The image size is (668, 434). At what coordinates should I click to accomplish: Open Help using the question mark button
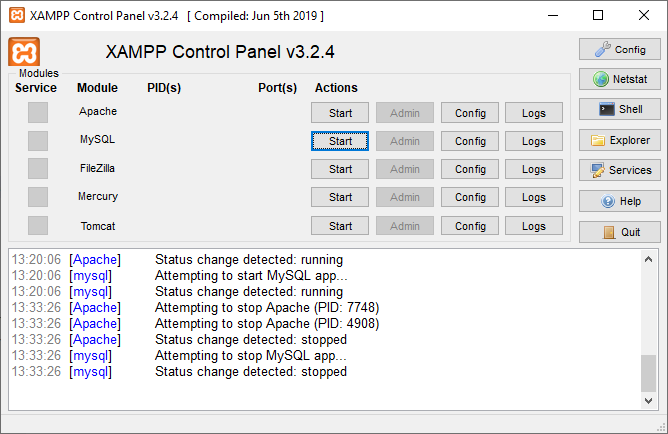pyautogui.click(x=619, y=201)
